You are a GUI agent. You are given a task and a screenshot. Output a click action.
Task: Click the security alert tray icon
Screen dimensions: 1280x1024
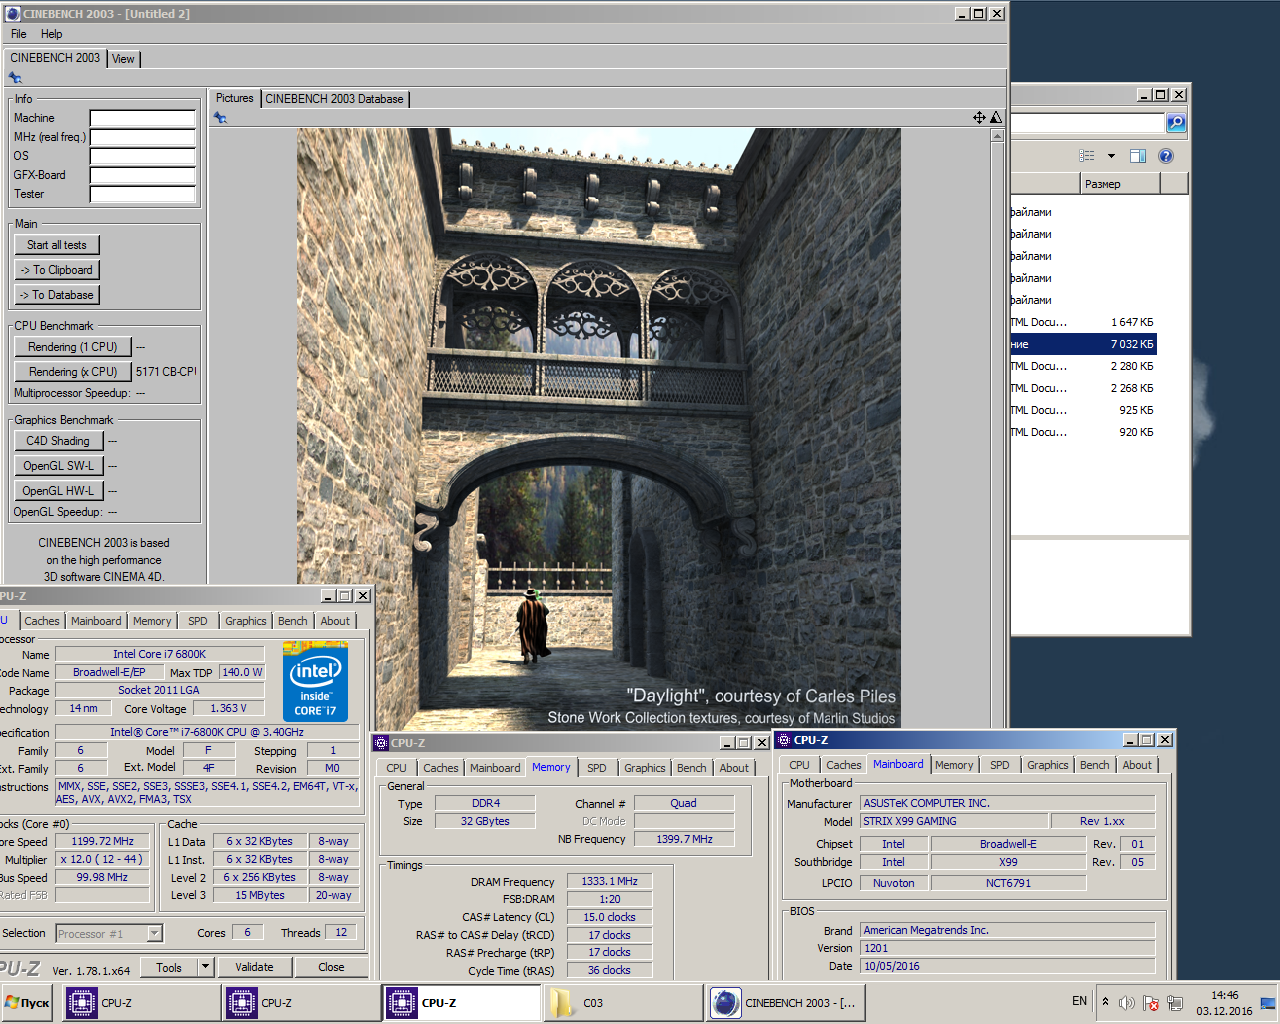point(1151,1003)
